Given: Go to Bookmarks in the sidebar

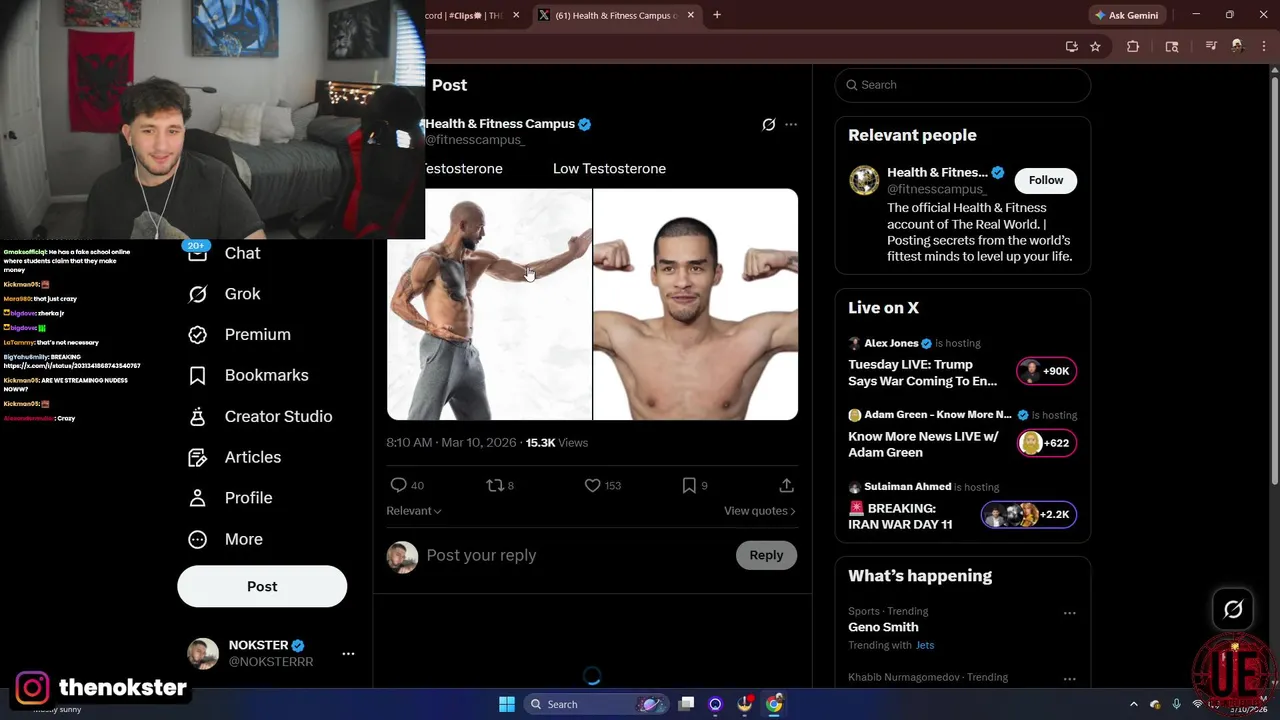Looking at the screenshot, I should pos(249,375).
